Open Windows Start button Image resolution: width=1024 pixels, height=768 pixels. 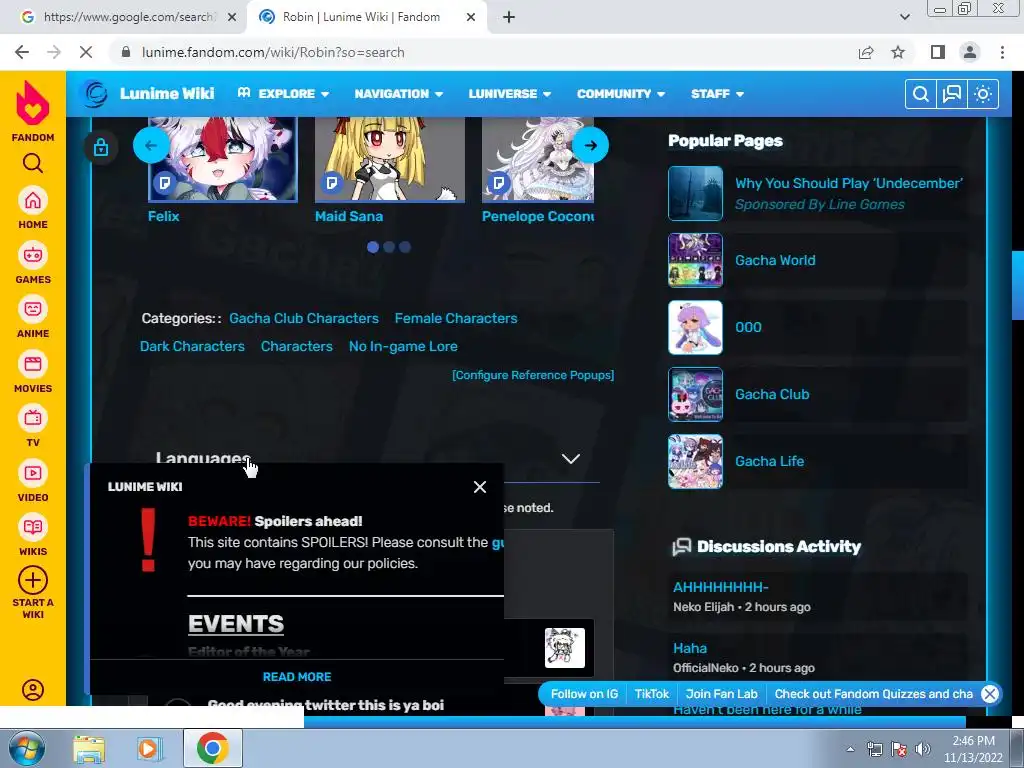pos(27,748)
